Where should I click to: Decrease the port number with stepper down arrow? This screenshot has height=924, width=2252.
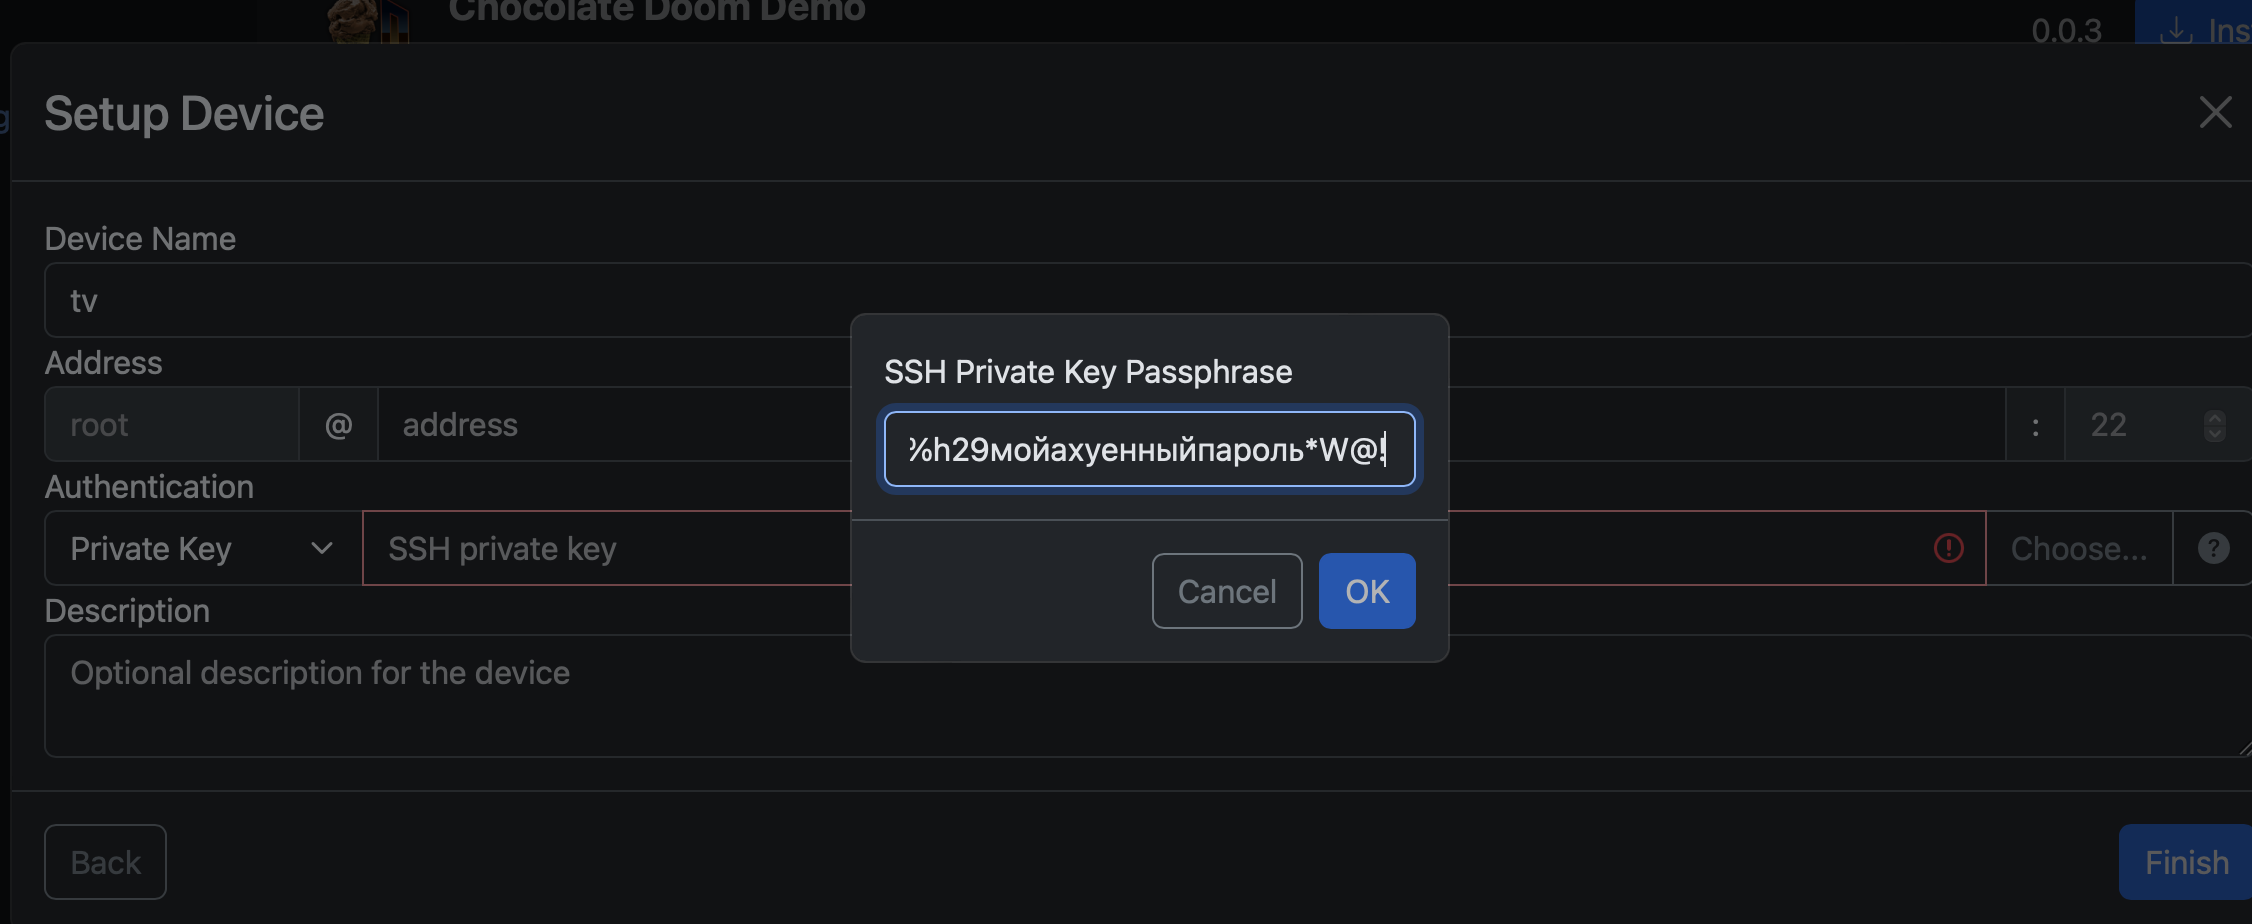pyautogui.click(x=2215, y=434)
